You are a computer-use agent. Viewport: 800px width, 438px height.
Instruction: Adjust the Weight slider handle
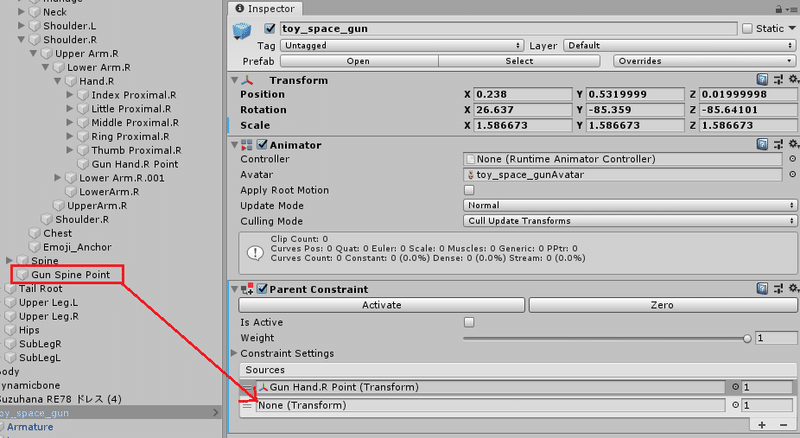(x=747, y=338)
